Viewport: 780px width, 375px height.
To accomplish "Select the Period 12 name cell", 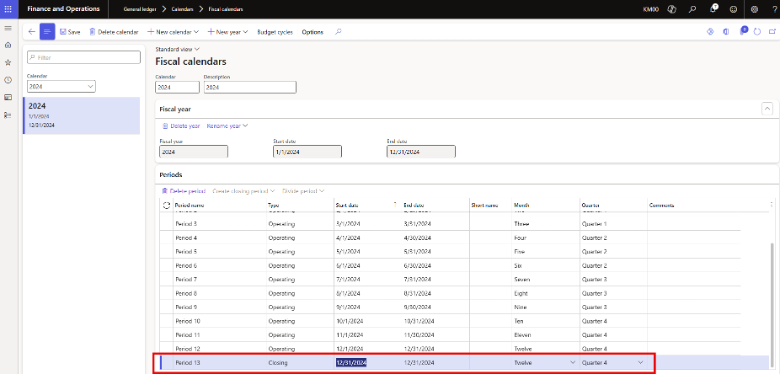I will pyautogui.click(x=219, y=349).
